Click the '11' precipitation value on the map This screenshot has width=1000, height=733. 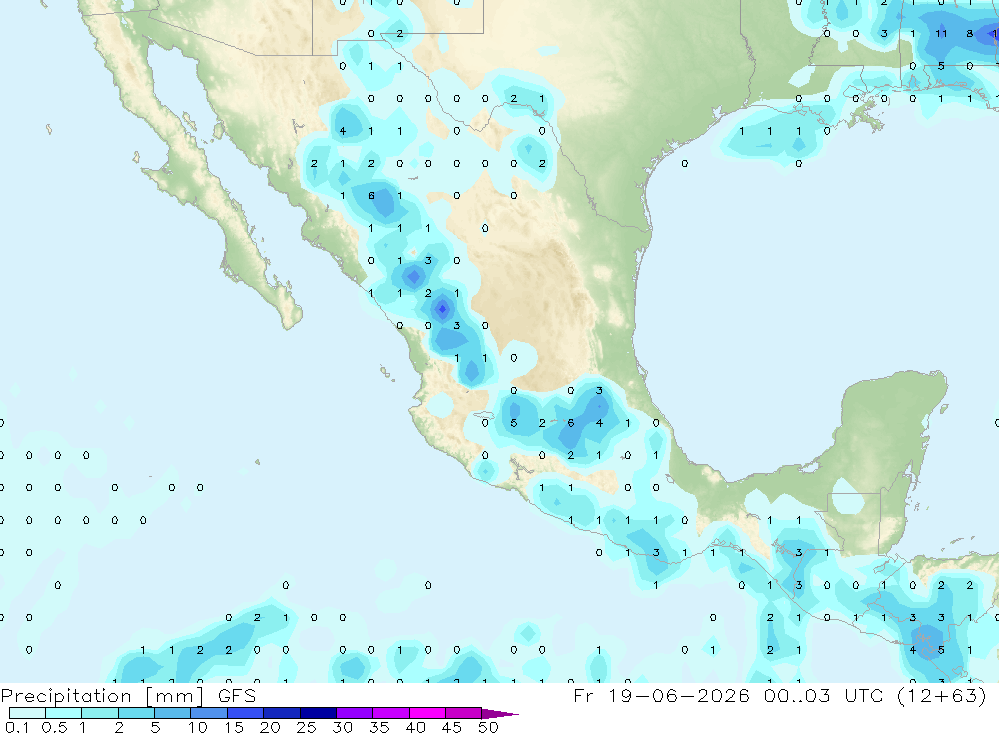pos(941,34)
